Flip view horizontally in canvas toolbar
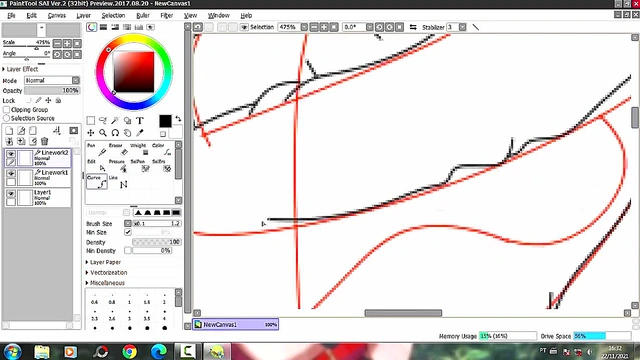 click(413, 27)
